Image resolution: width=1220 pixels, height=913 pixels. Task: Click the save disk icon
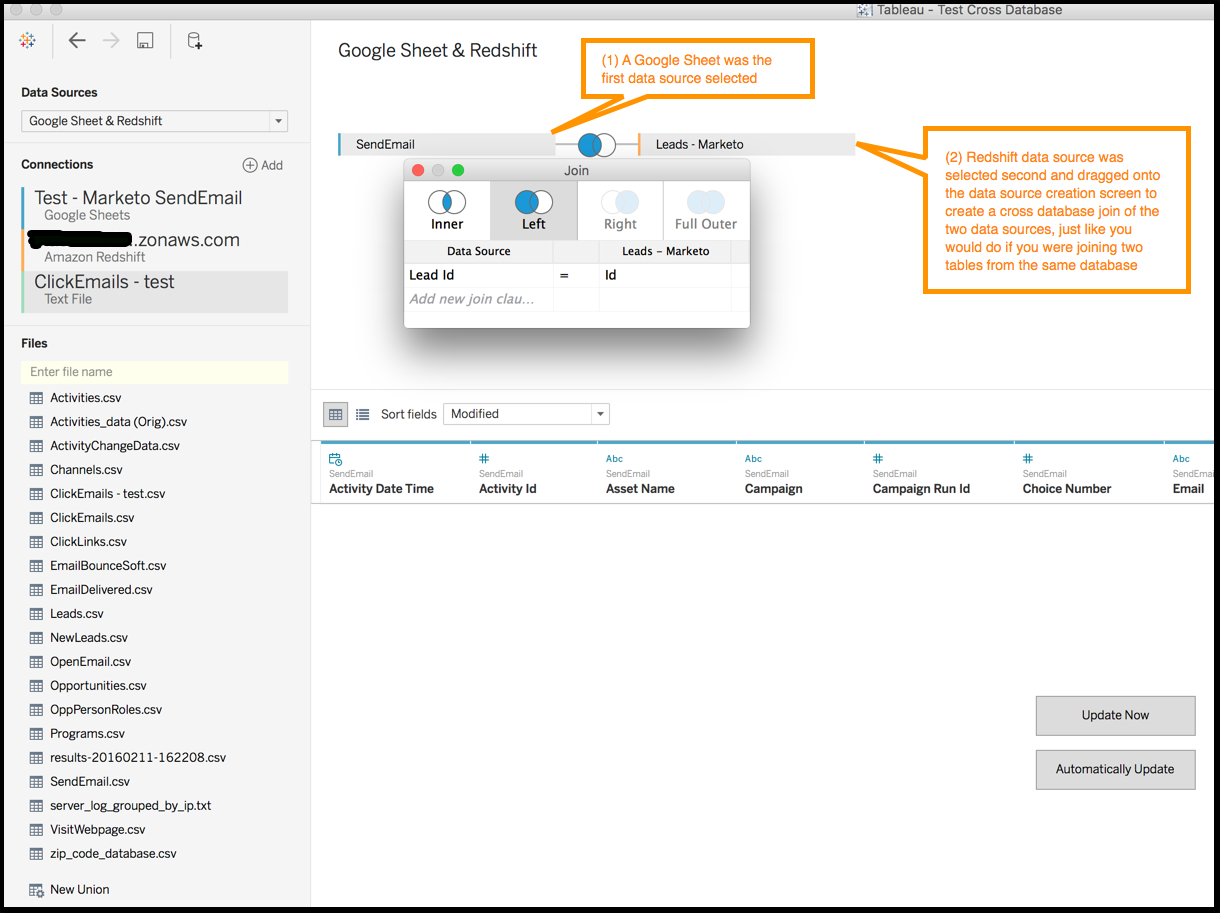[x=145, y=41]
